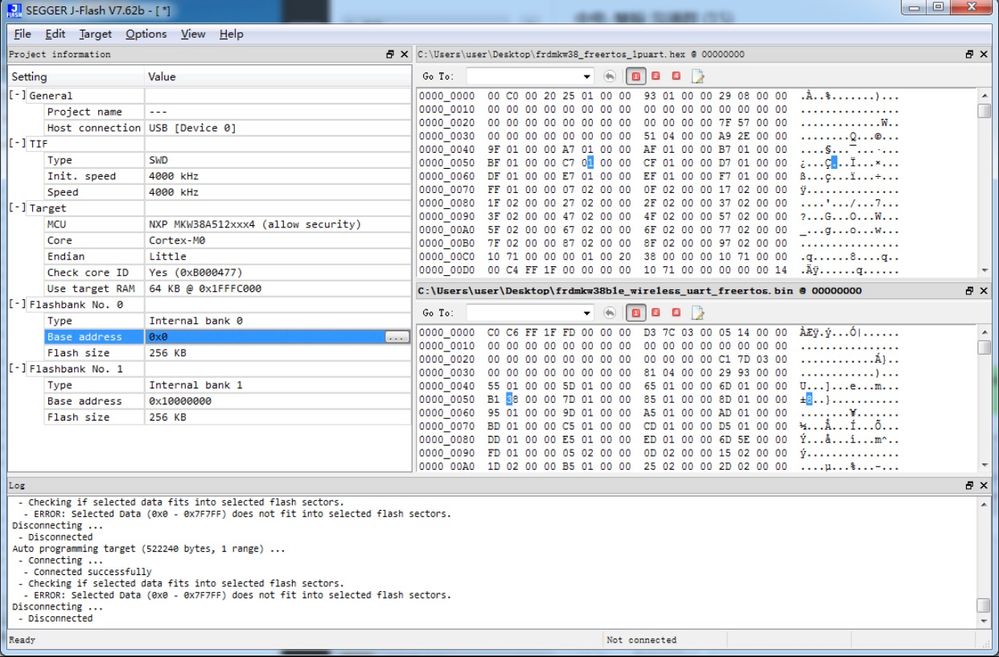This screenshot has width=999, height=657.
Task: Close the wireless_uart_freertos.bin panel
Action: (984, 291)
